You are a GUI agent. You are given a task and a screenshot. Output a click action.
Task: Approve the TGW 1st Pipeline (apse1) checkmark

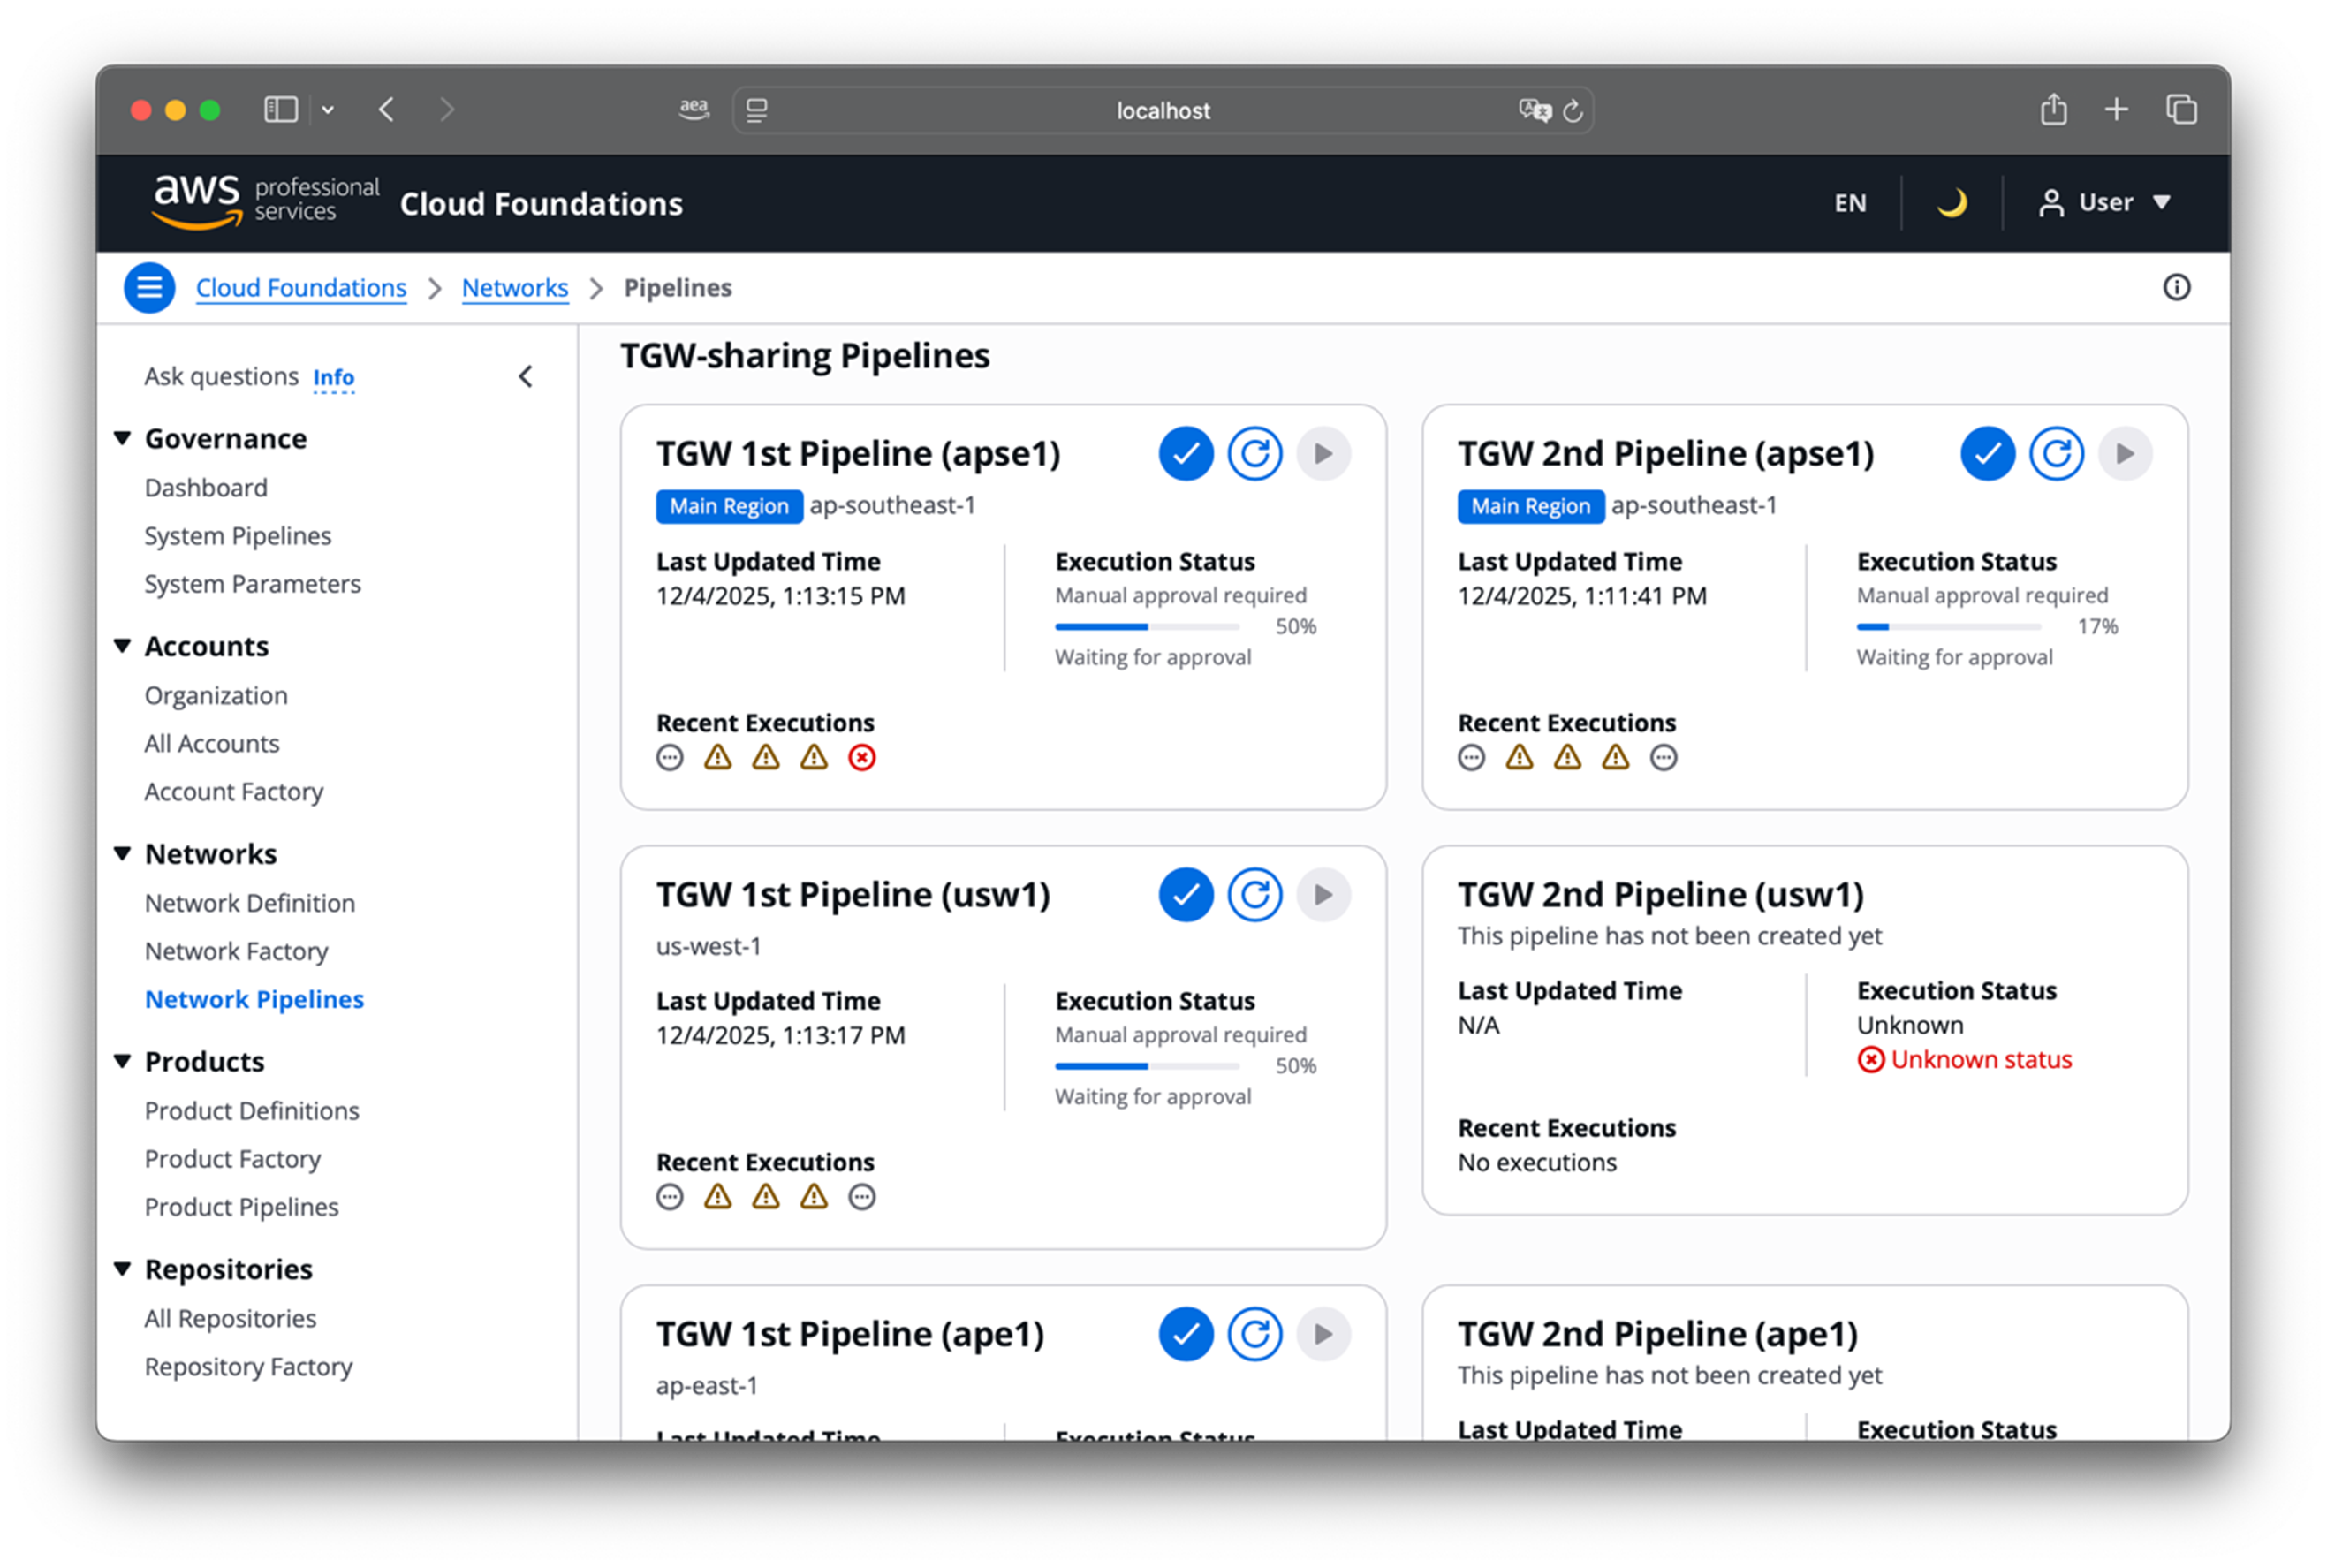(x=1186, y=454)
